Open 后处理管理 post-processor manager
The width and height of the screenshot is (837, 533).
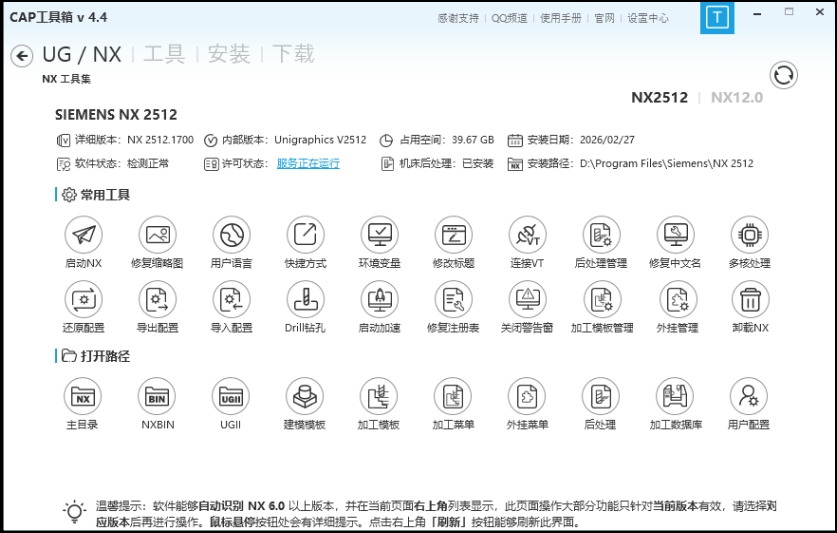point(602,235)
